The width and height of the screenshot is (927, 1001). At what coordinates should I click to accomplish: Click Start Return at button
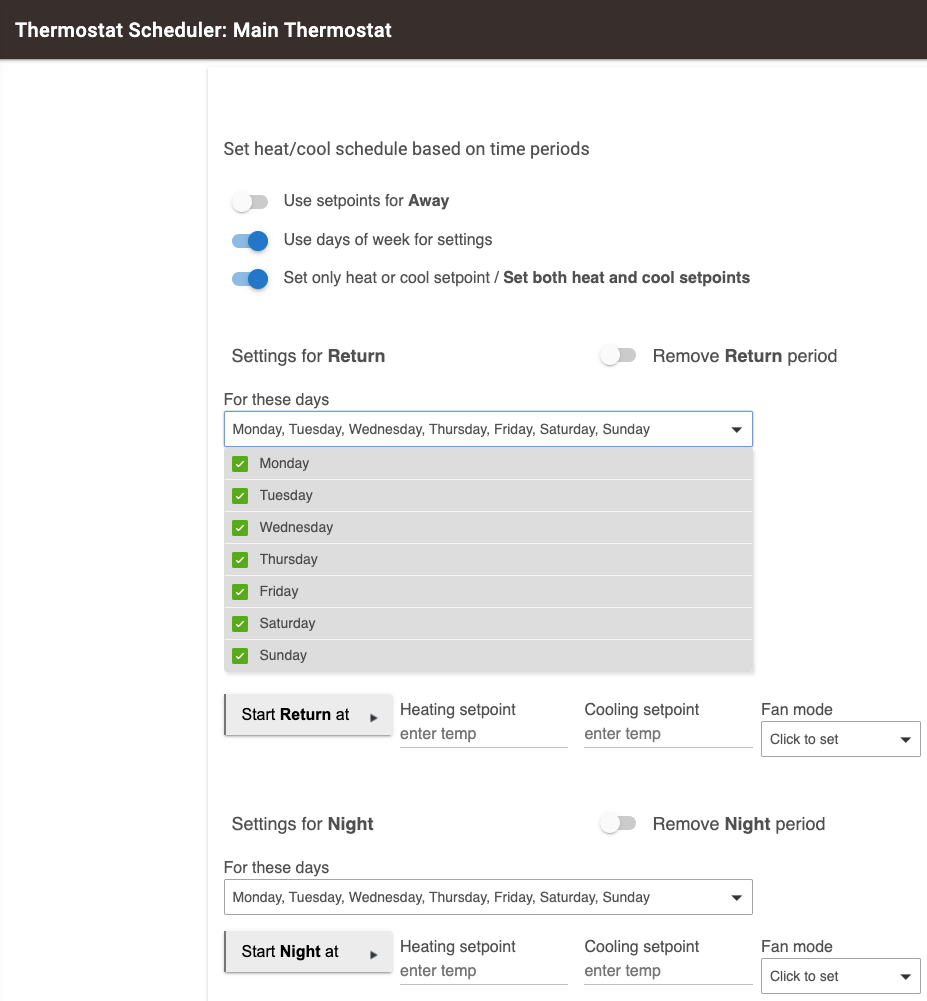(309, 715)
